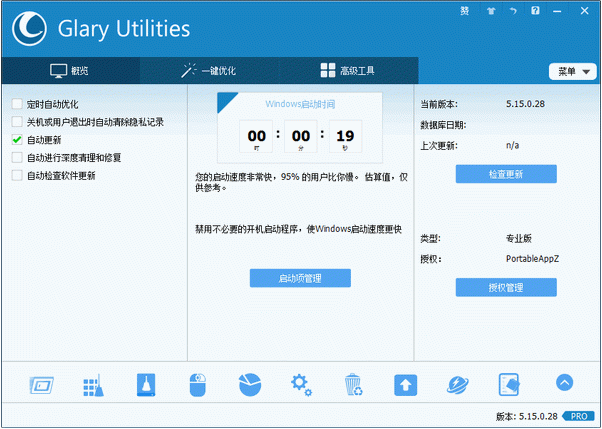
Task: Click the 检查更新 button
Action: 506,174
